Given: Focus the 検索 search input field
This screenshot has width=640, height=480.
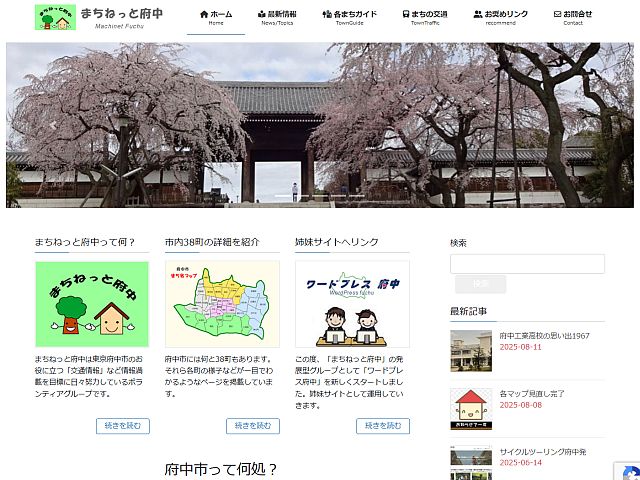Looking at the screenshot, I should (x=527, y=264).
